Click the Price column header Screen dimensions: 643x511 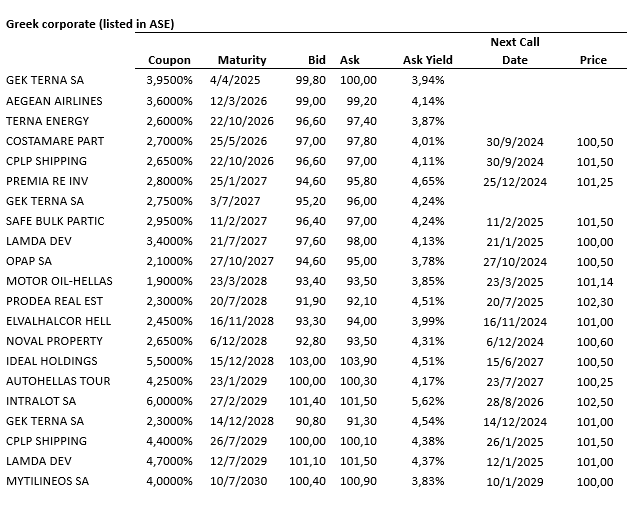593,60
